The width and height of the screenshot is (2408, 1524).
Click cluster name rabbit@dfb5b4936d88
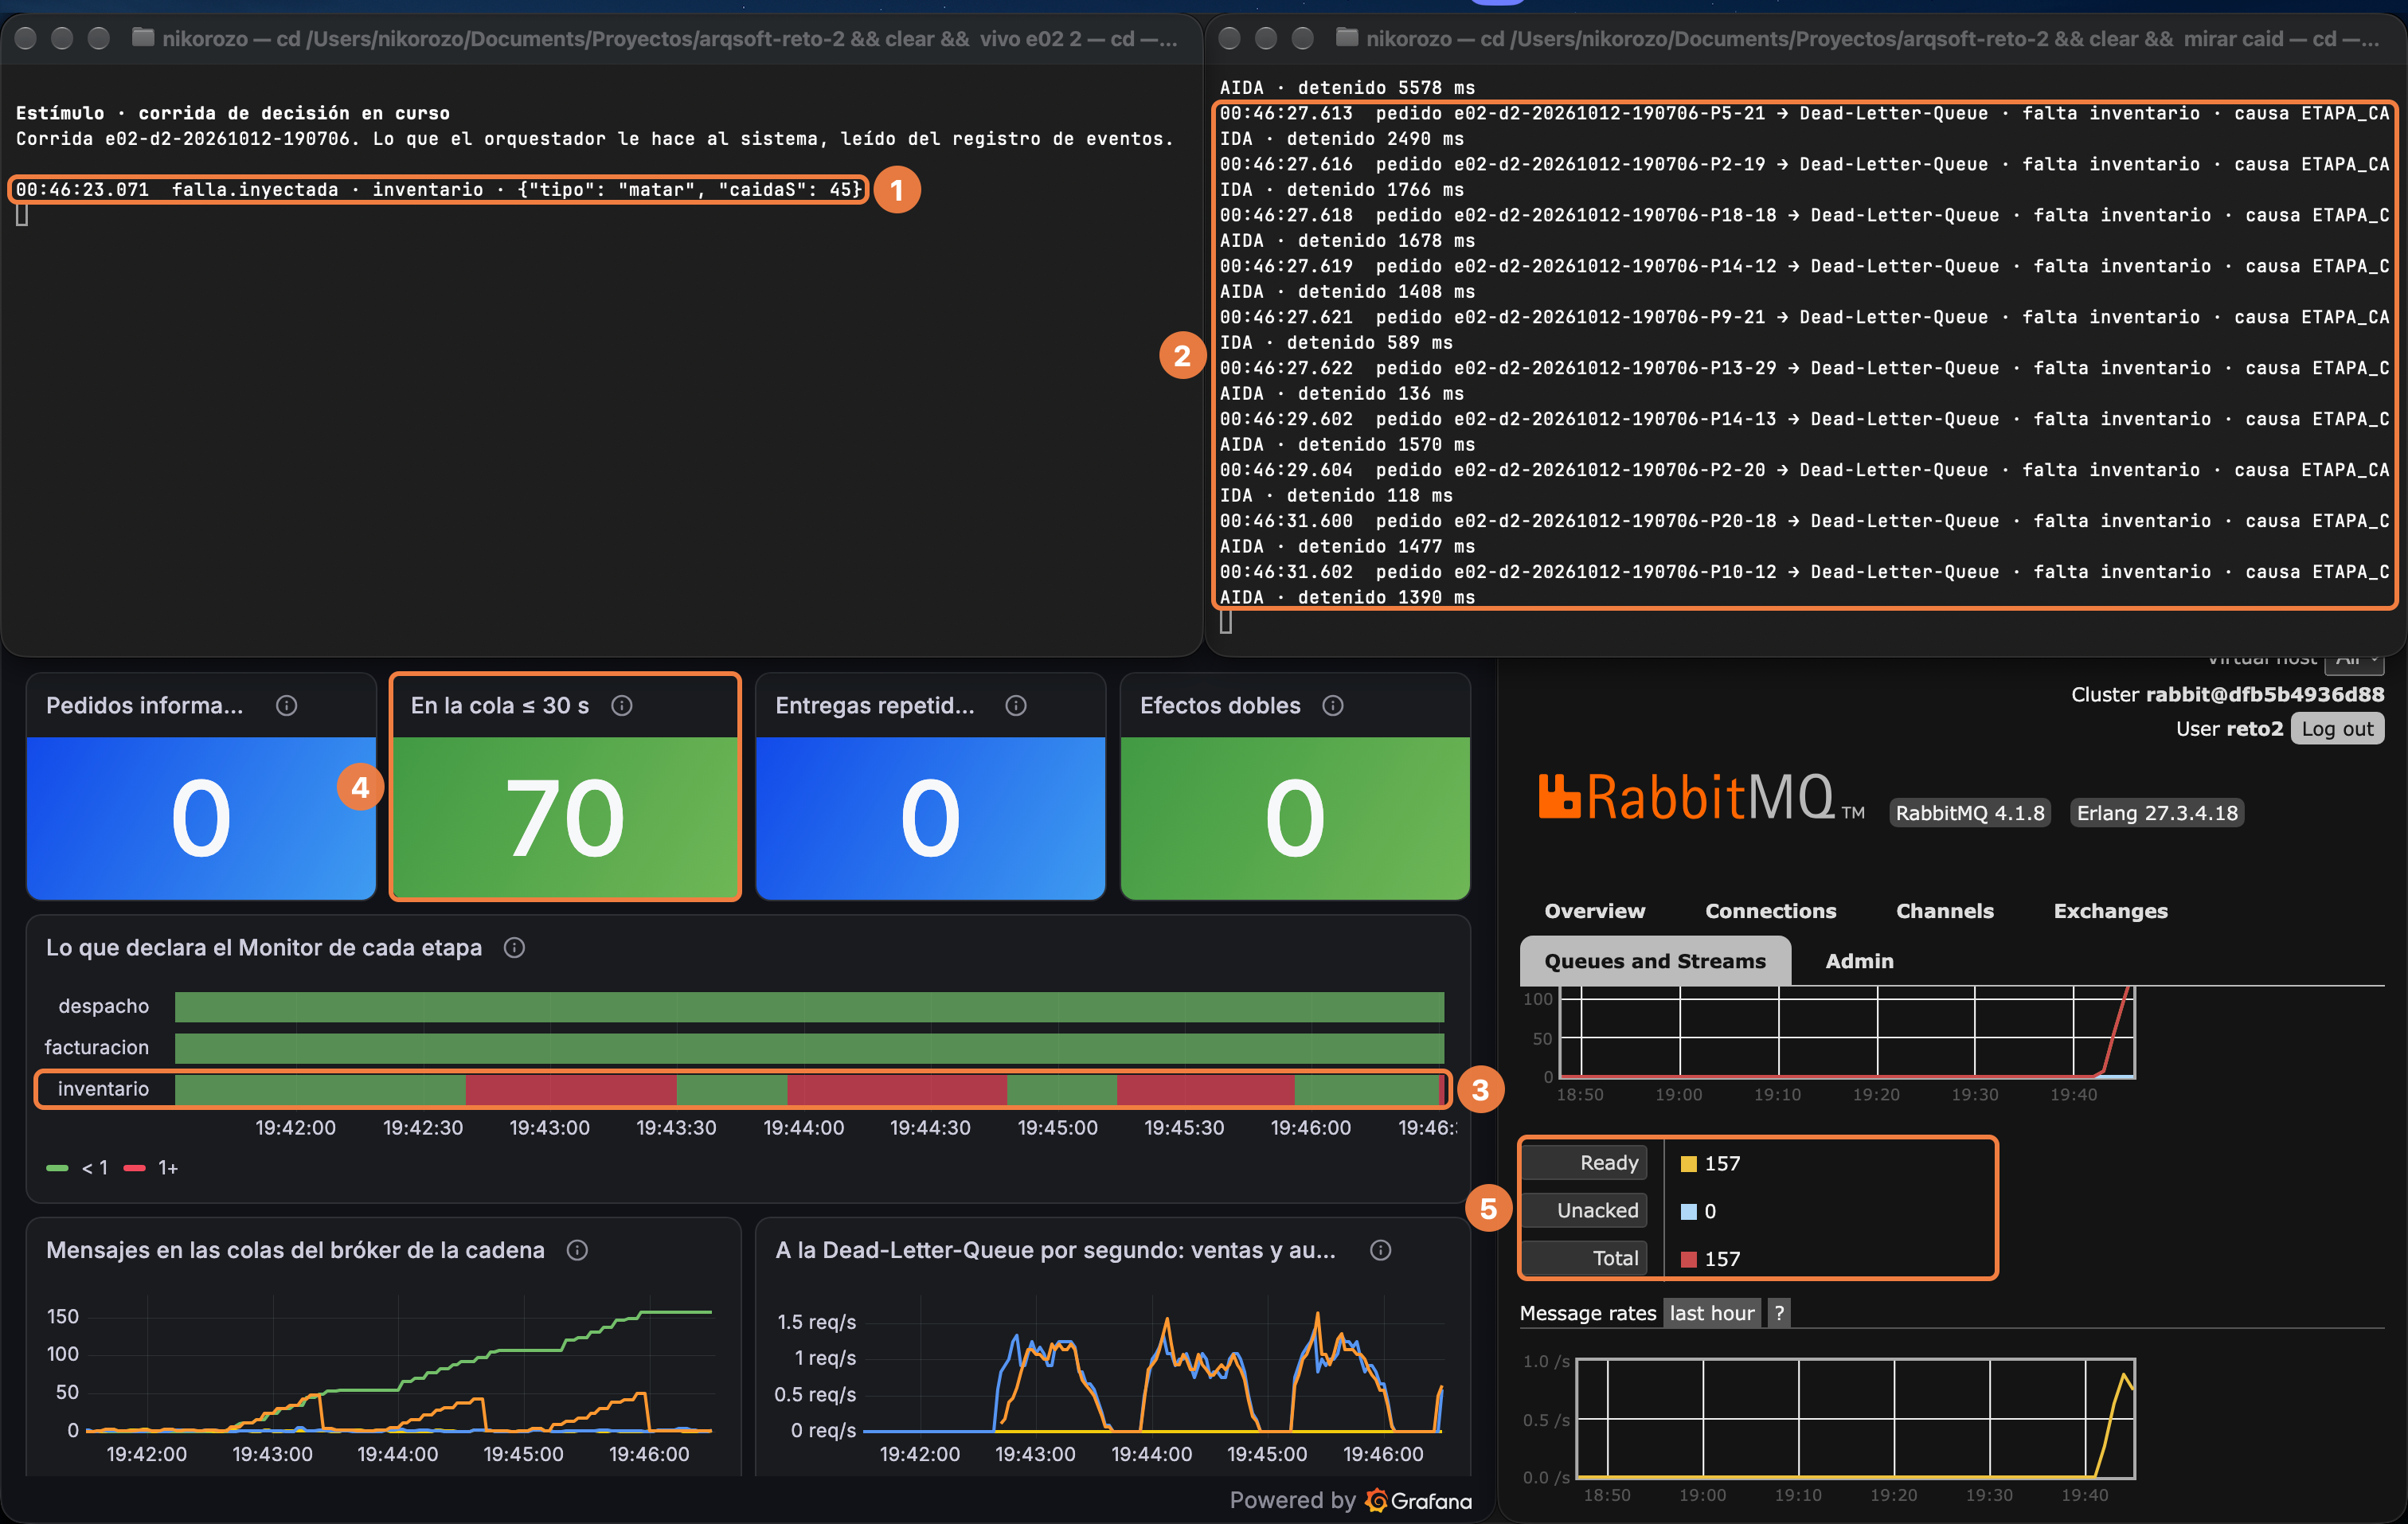point(2264,694)
